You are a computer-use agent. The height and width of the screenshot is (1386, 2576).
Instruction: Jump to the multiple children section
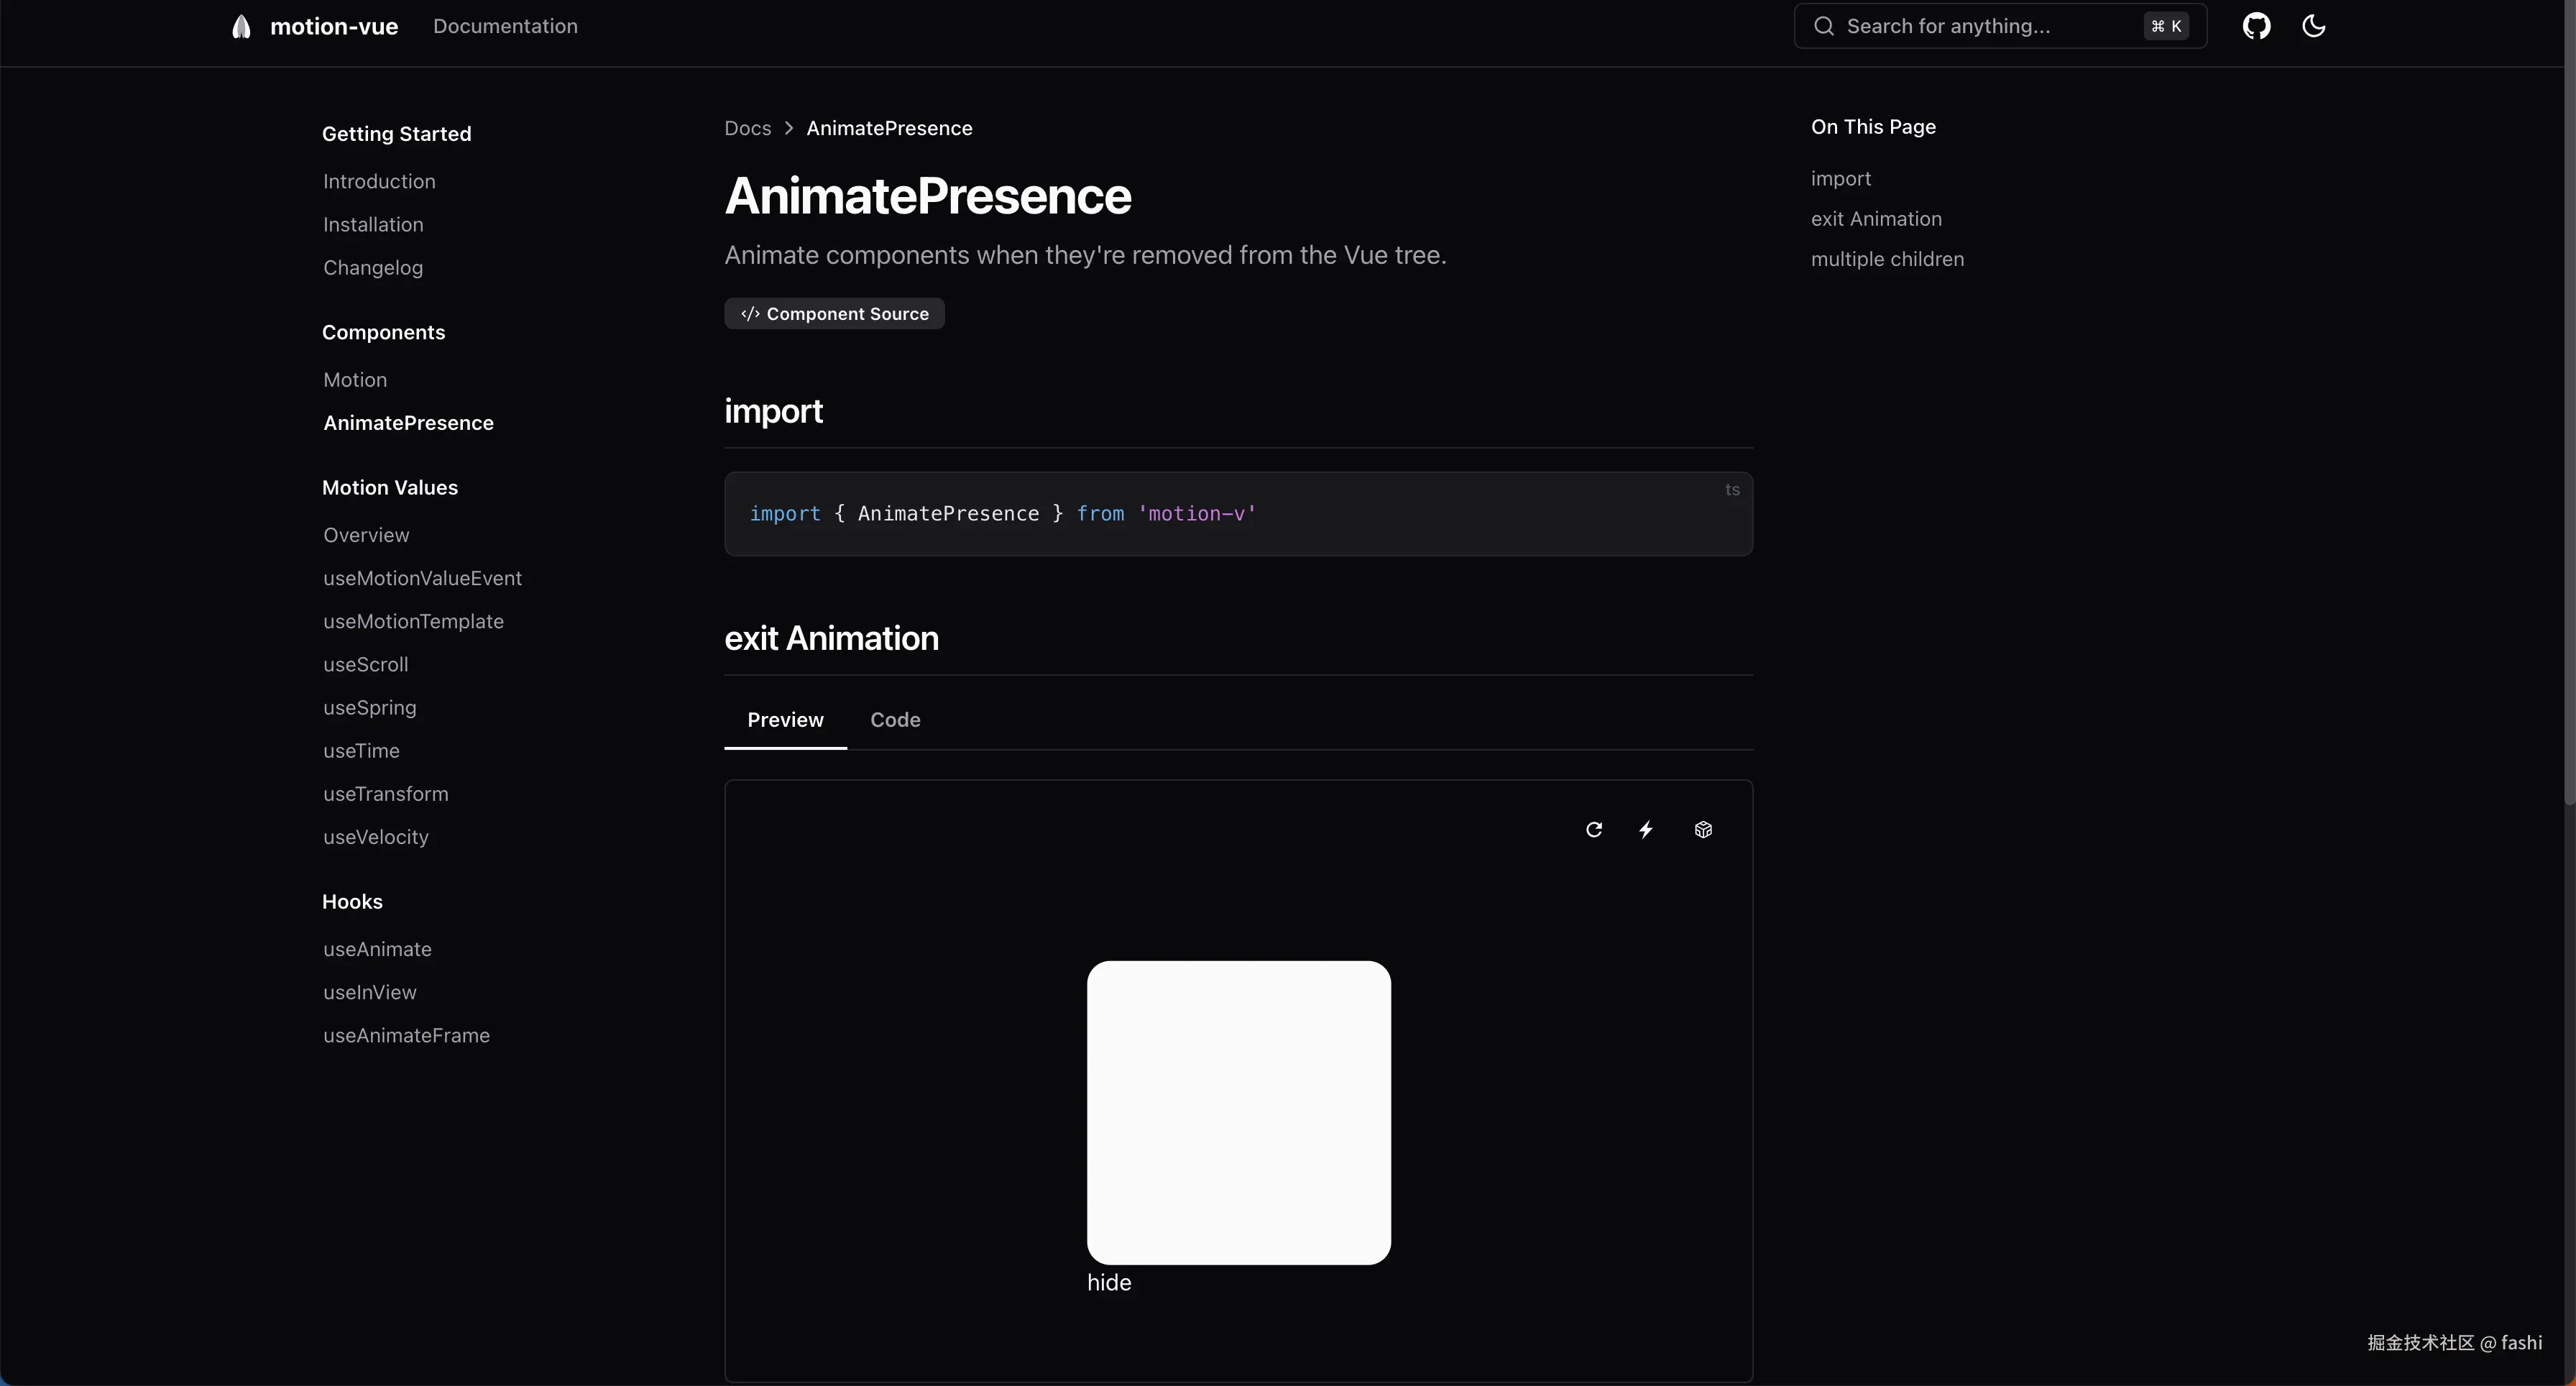point(1887,259)
